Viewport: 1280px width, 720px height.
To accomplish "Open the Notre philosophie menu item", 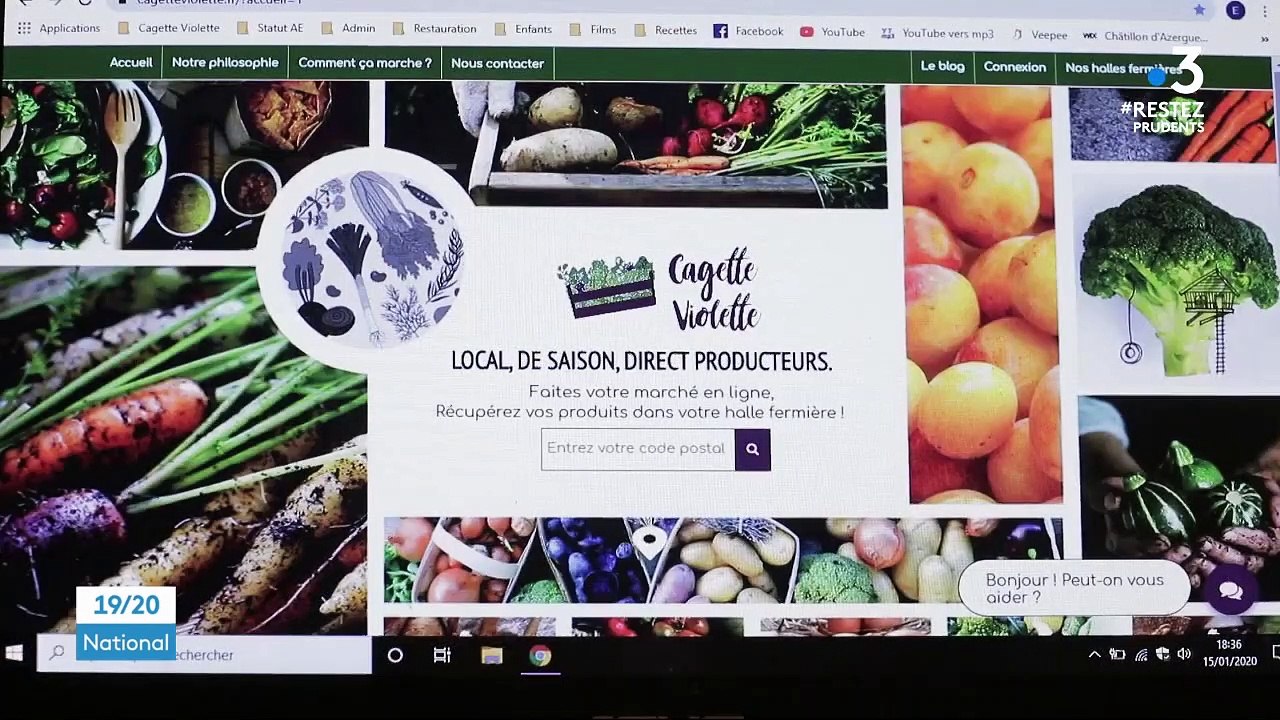I will point(225,62).
